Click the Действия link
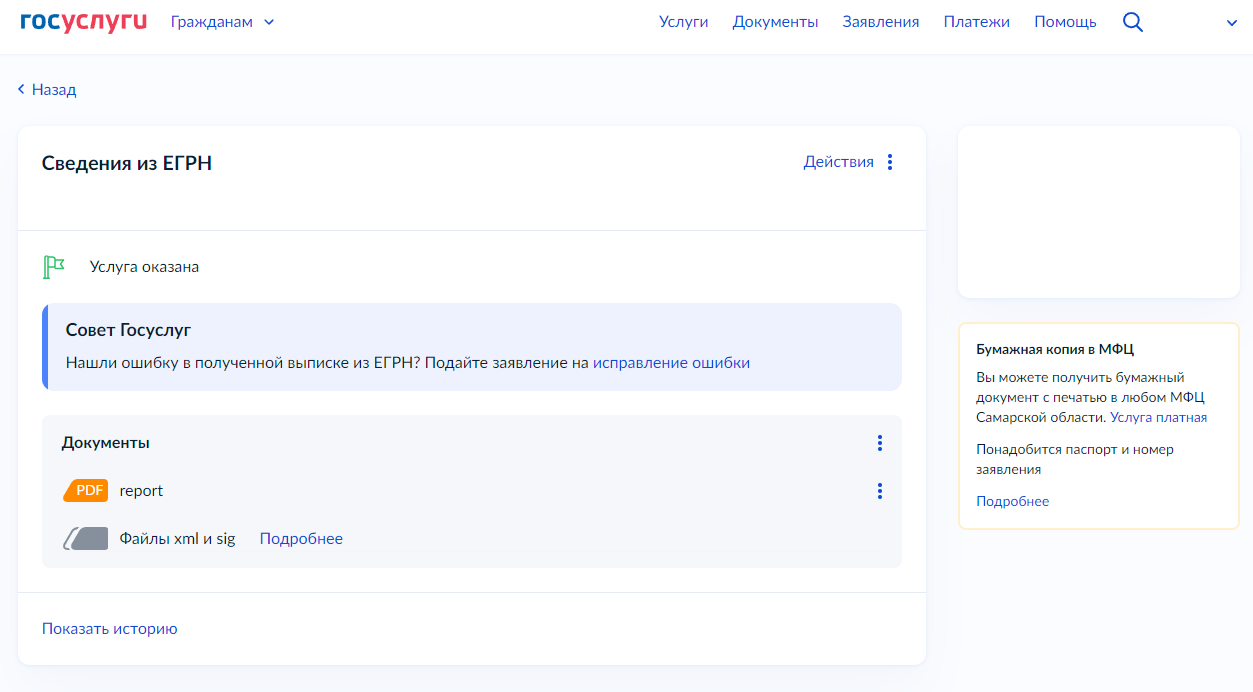This screenshot has width=1253, height=692. [x=839, y=162]
